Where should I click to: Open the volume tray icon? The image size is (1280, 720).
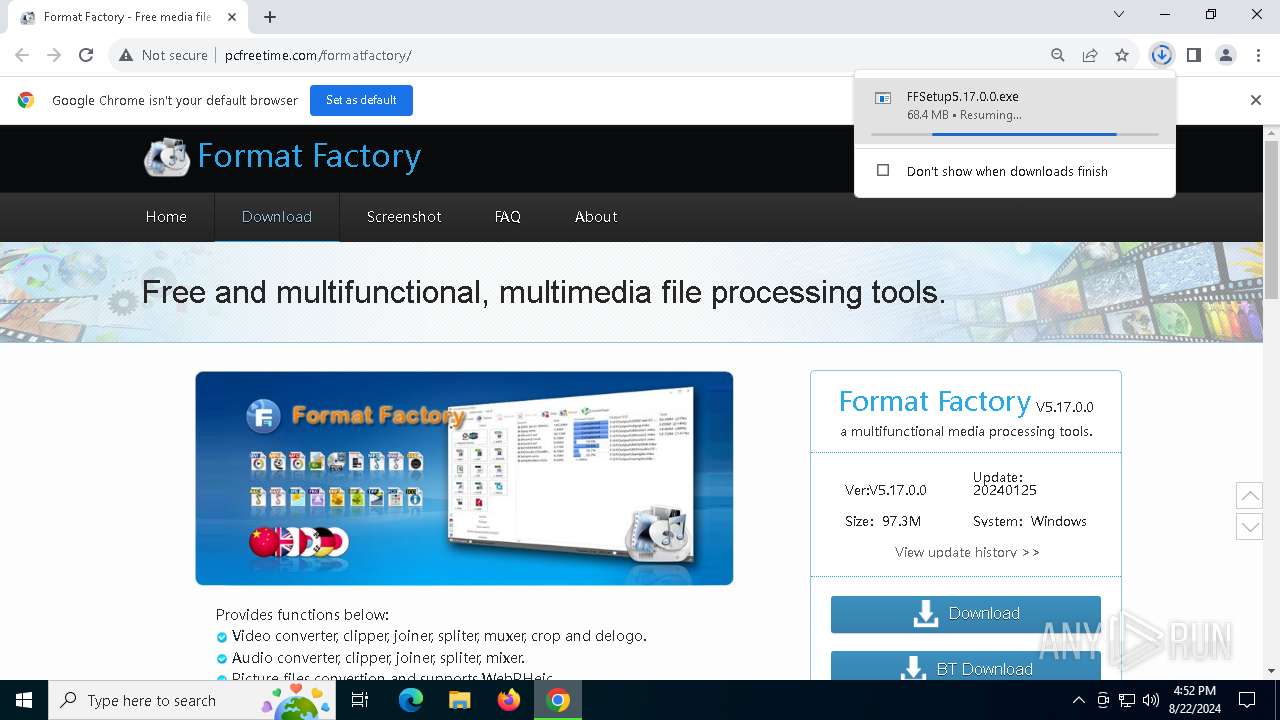point(1150,700)
